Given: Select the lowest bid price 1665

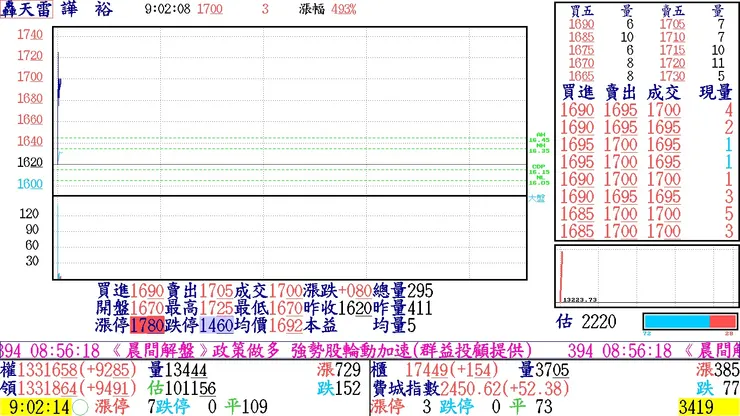Looking at the screenshot, I should [x=581, y=76].
